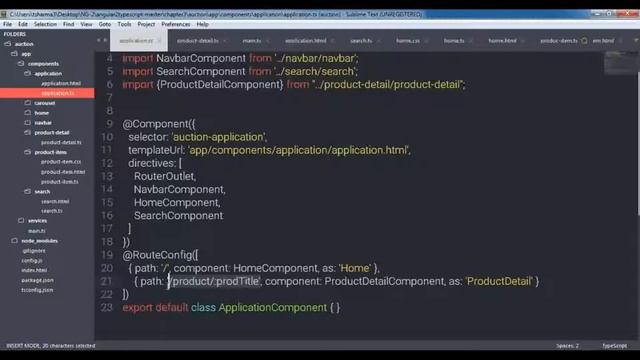Close the product-detail.ts tab
This screenshot has height=360, width=640.
225,41
